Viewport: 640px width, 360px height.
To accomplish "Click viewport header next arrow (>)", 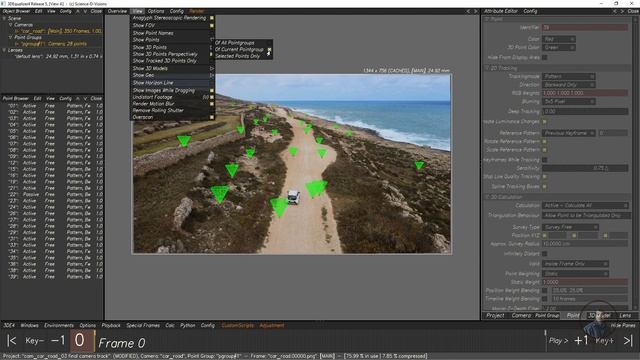I will [476, 11].
